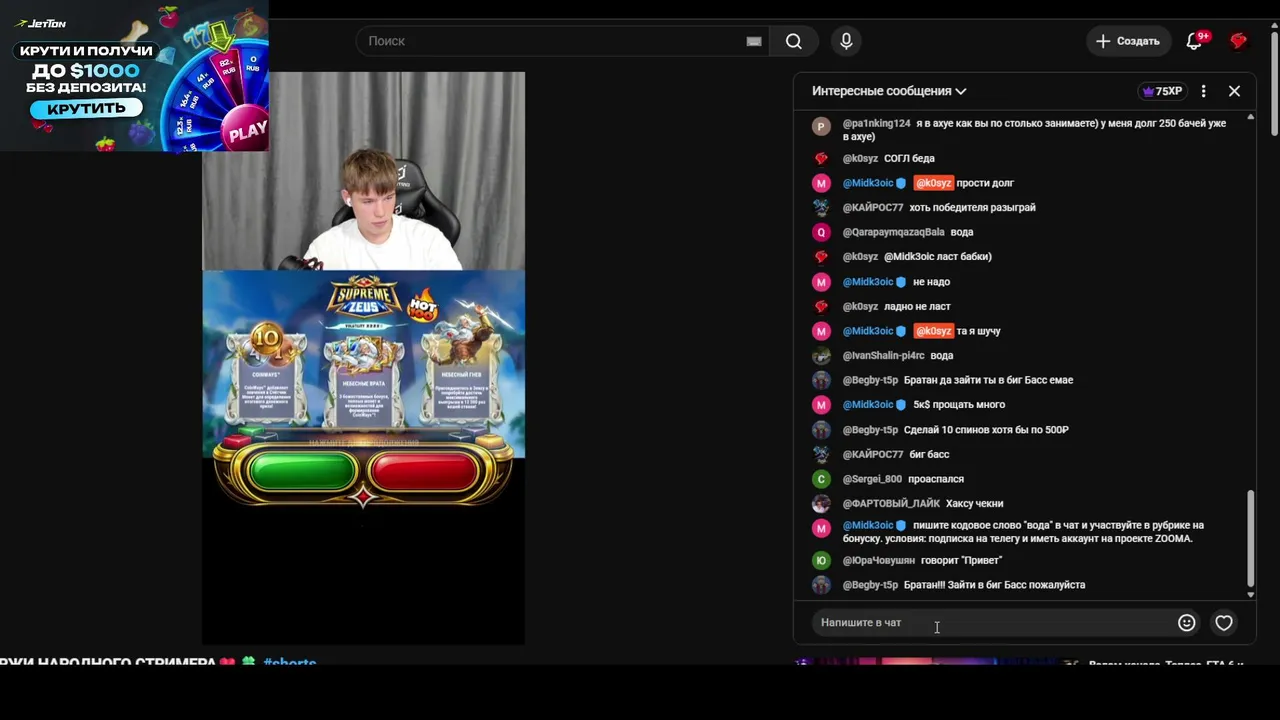Start voice search with the microphone icon
This screenshot has width=1280, height=720.
point(846,41)
